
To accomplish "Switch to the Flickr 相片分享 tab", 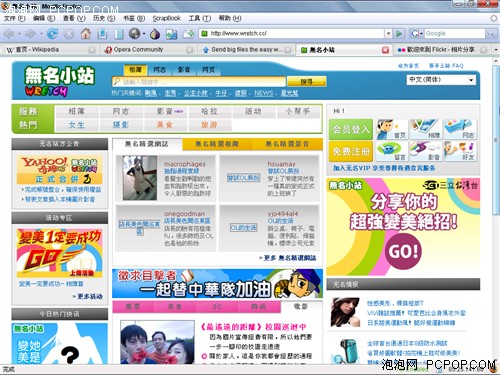I will click(442, 50).
